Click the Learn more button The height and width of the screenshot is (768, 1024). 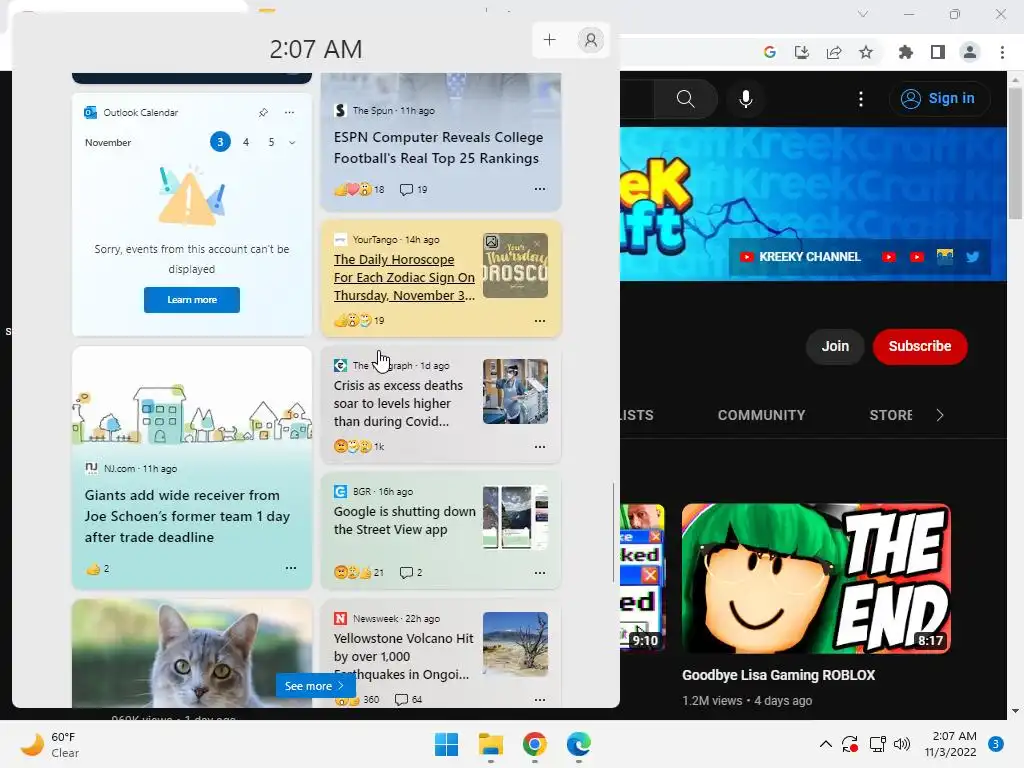[x=192, y=300]
